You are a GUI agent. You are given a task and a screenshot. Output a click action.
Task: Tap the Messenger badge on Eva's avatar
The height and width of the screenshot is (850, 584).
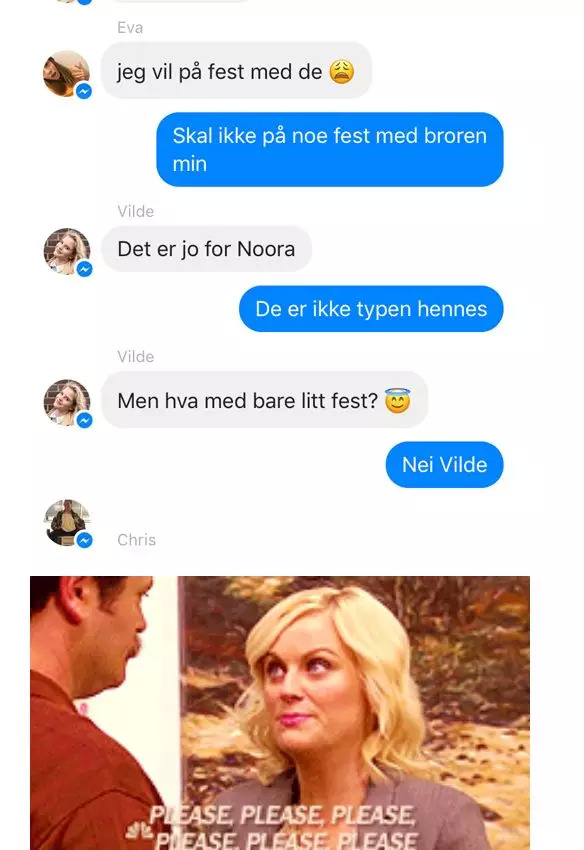pyautogui.click(x=84, y=91)
